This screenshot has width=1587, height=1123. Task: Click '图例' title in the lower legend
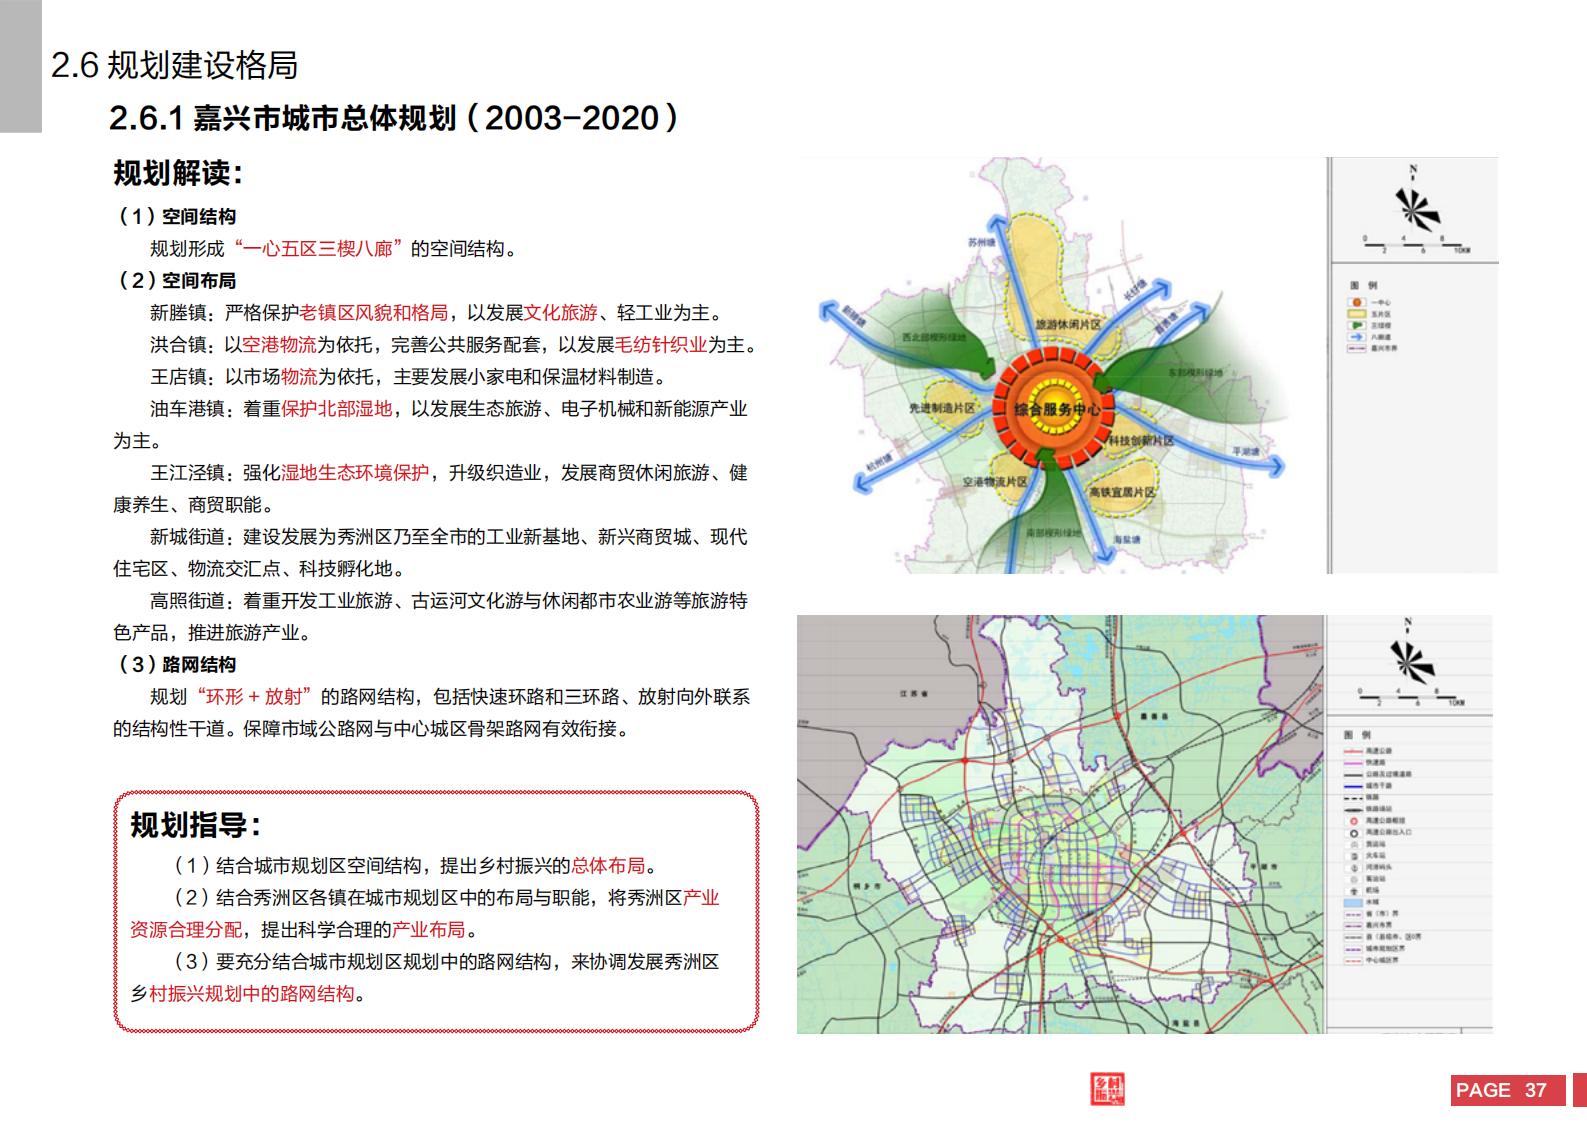[1357, 735]
